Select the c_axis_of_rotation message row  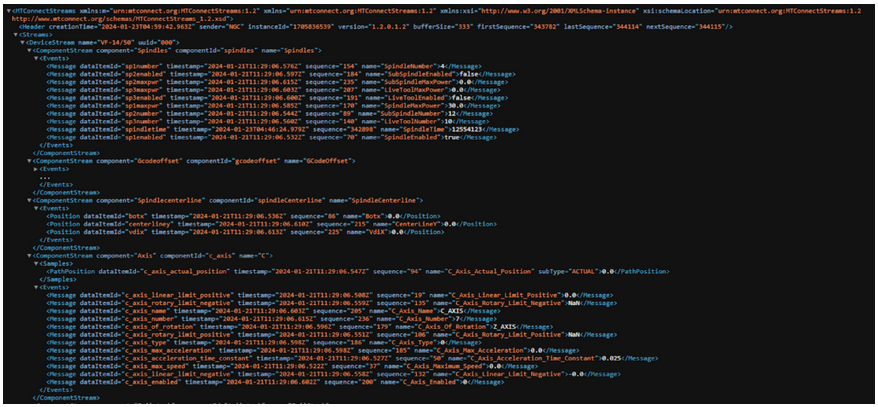pyautogui.click(x=300, y=326)
